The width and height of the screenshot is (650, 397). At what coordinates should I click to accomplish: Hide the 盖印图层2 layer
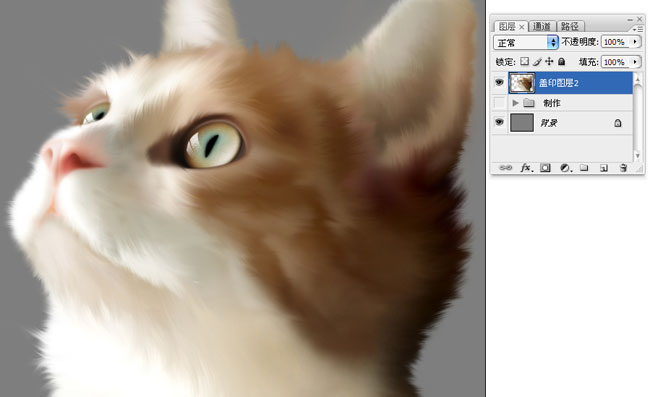(x=500, y=82)
